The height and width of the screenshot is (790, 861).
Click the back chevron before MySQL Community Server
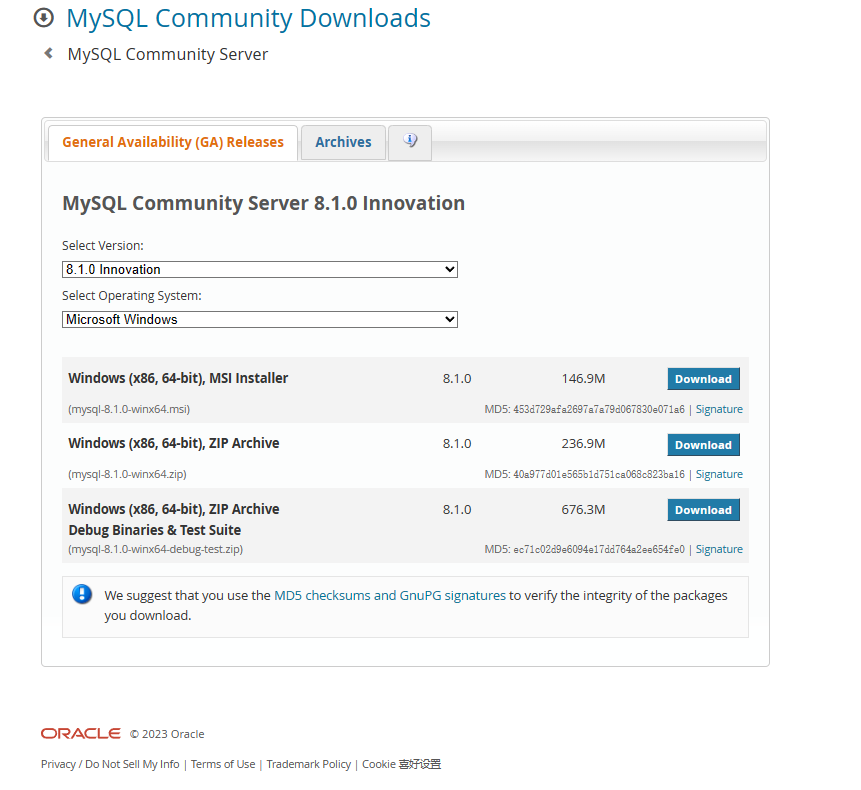pos(48,54)
